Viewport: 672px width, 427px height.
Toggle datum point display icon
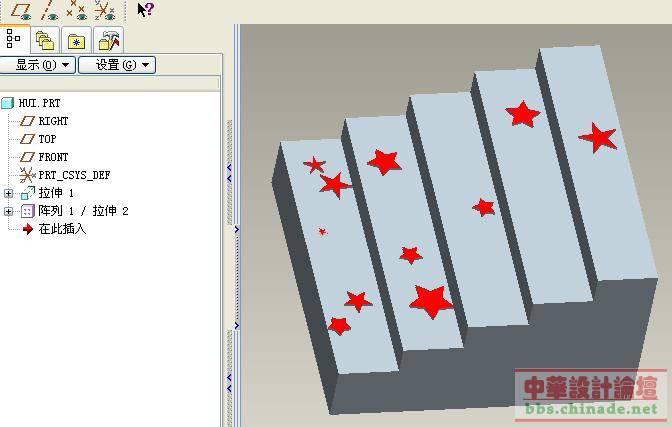[76, 11]
